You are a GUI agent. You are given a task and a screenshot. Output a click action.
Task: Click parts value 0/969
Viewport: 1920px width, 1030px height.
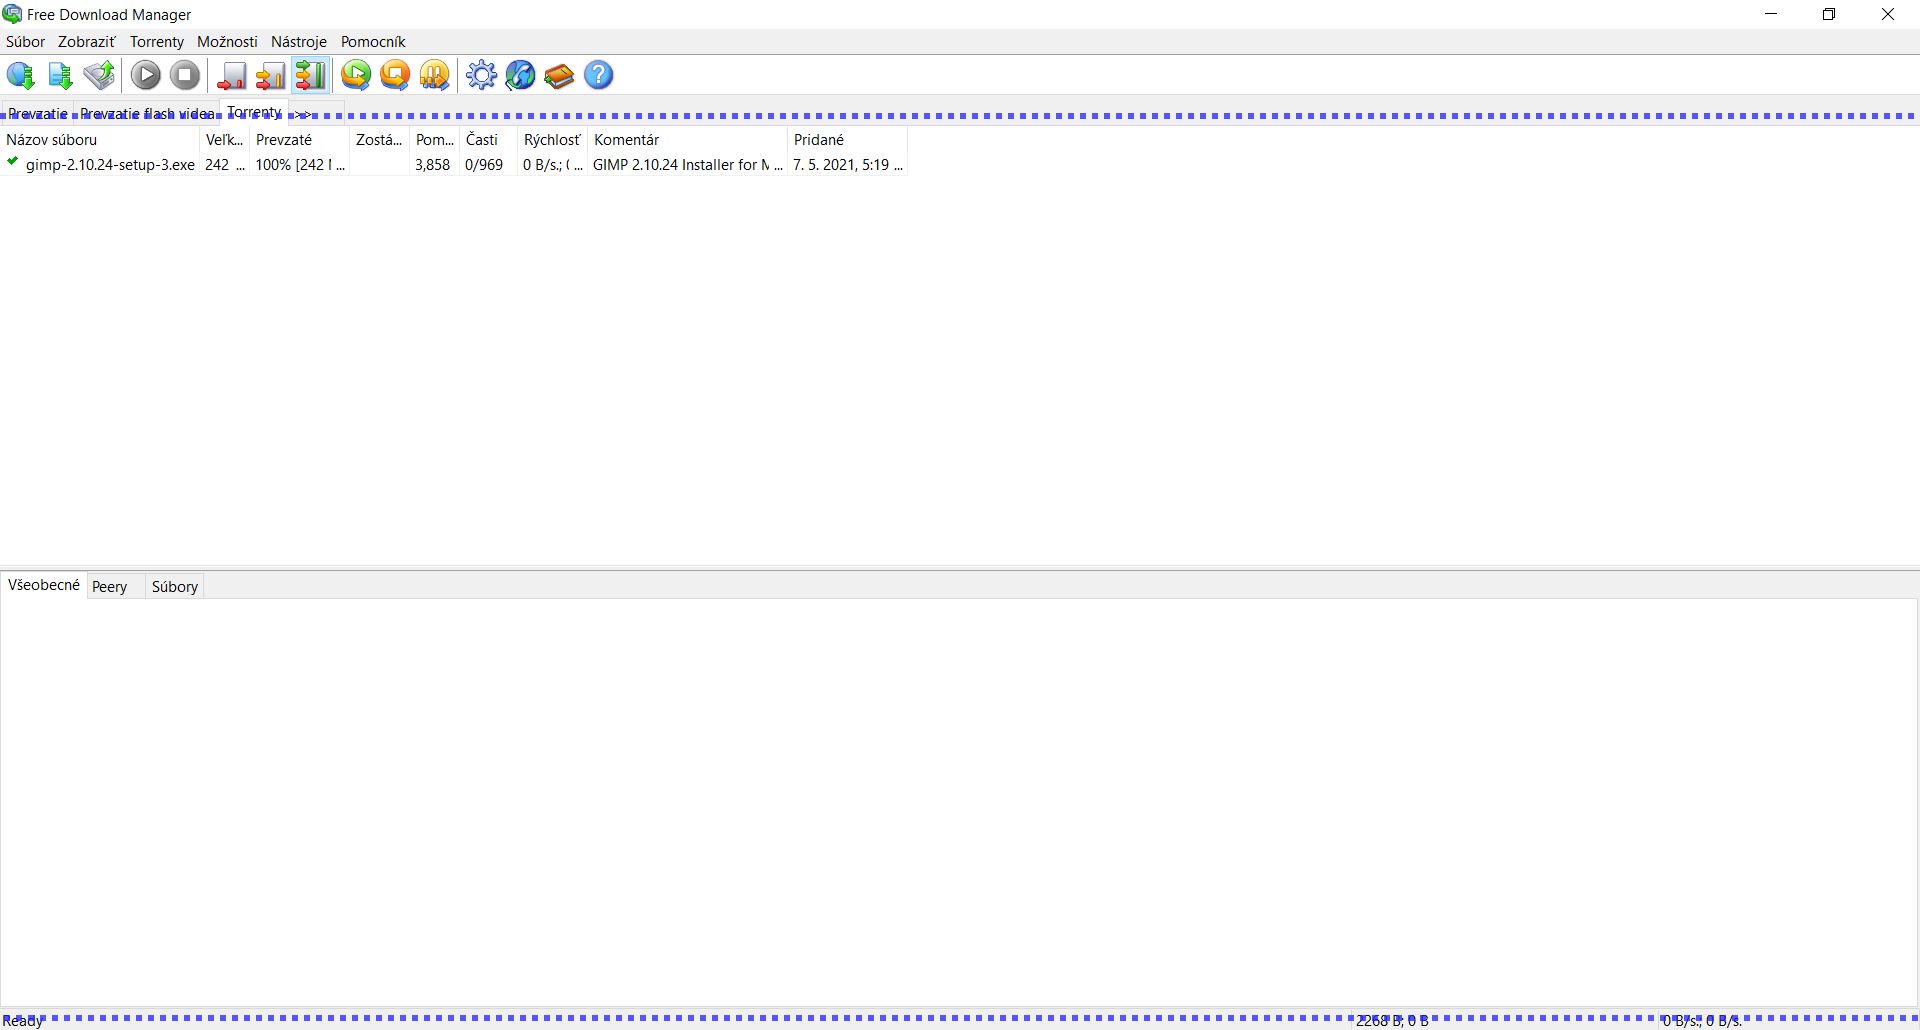484,165
